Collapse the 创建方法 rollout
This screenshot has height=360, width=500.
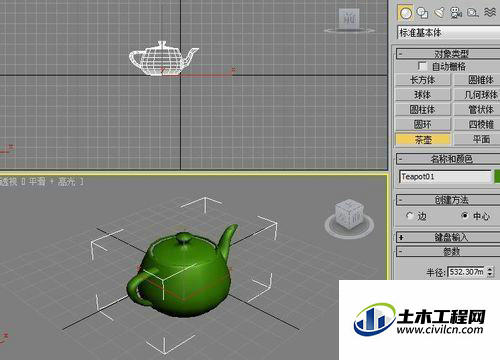click(x=448, y=200)
